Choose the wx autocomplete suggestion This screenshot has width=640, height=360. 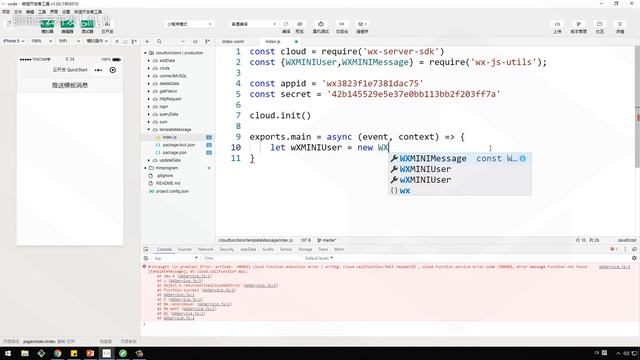[x=460, y=190]
